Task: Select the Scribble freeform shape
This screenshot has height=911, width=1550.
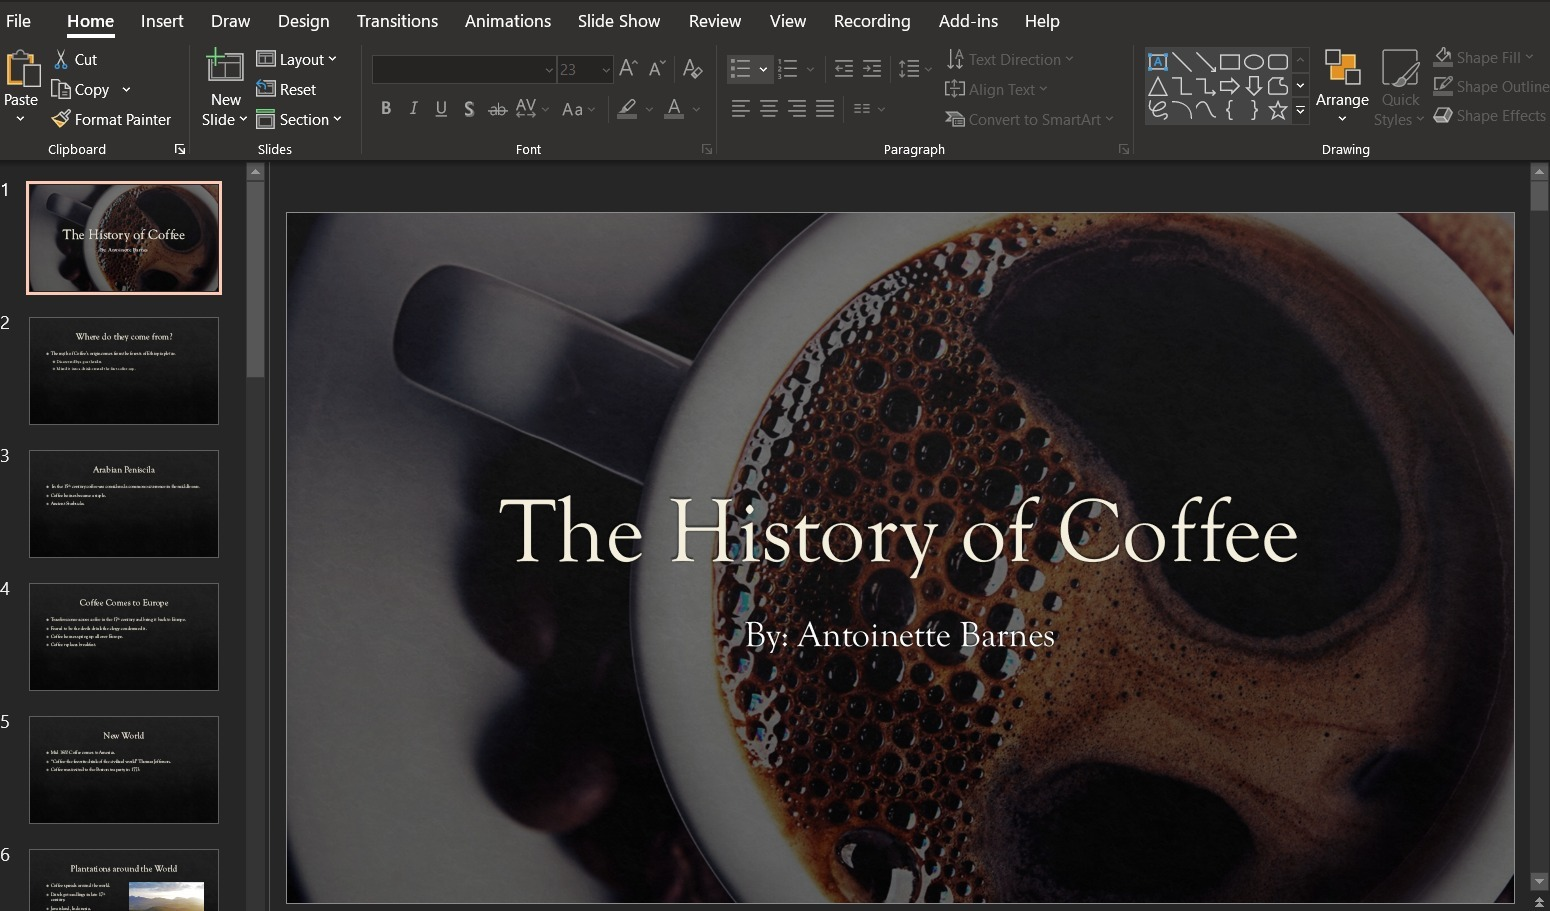Action: coord(1158,110)
